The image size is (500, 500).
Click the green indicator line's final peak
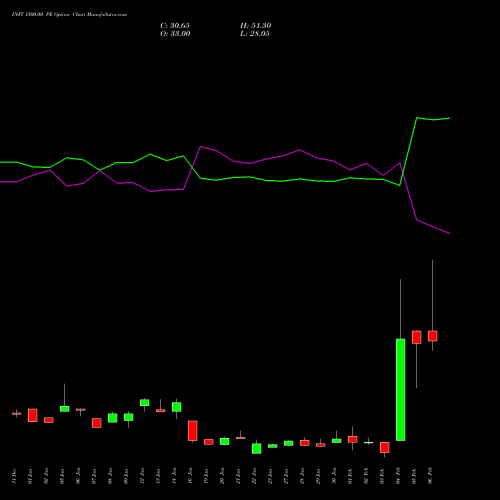417,118
